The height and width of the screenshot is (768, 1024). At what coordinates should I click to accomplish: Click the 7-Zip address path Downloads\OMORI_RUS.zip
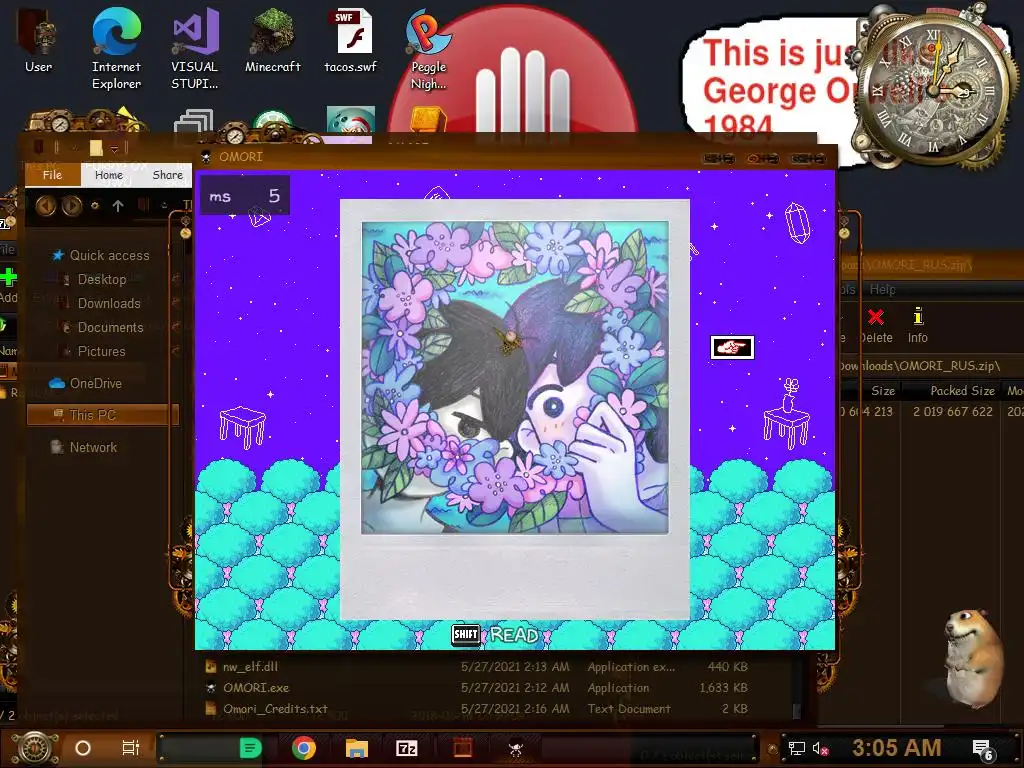(x=920, y=366)
